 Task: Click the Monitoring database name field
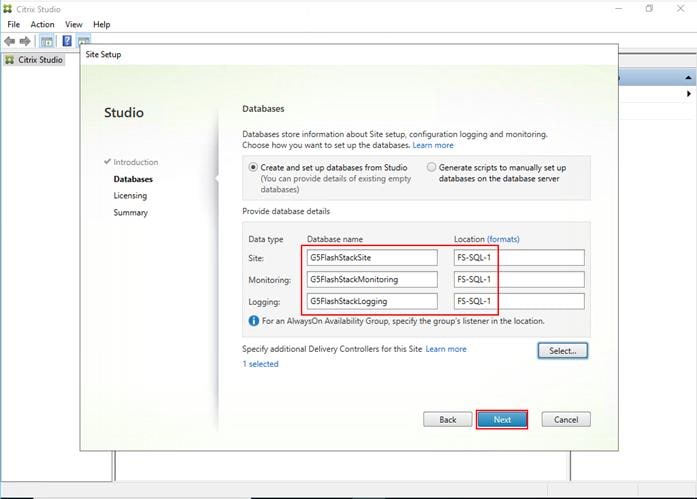(x=372, y=279)
